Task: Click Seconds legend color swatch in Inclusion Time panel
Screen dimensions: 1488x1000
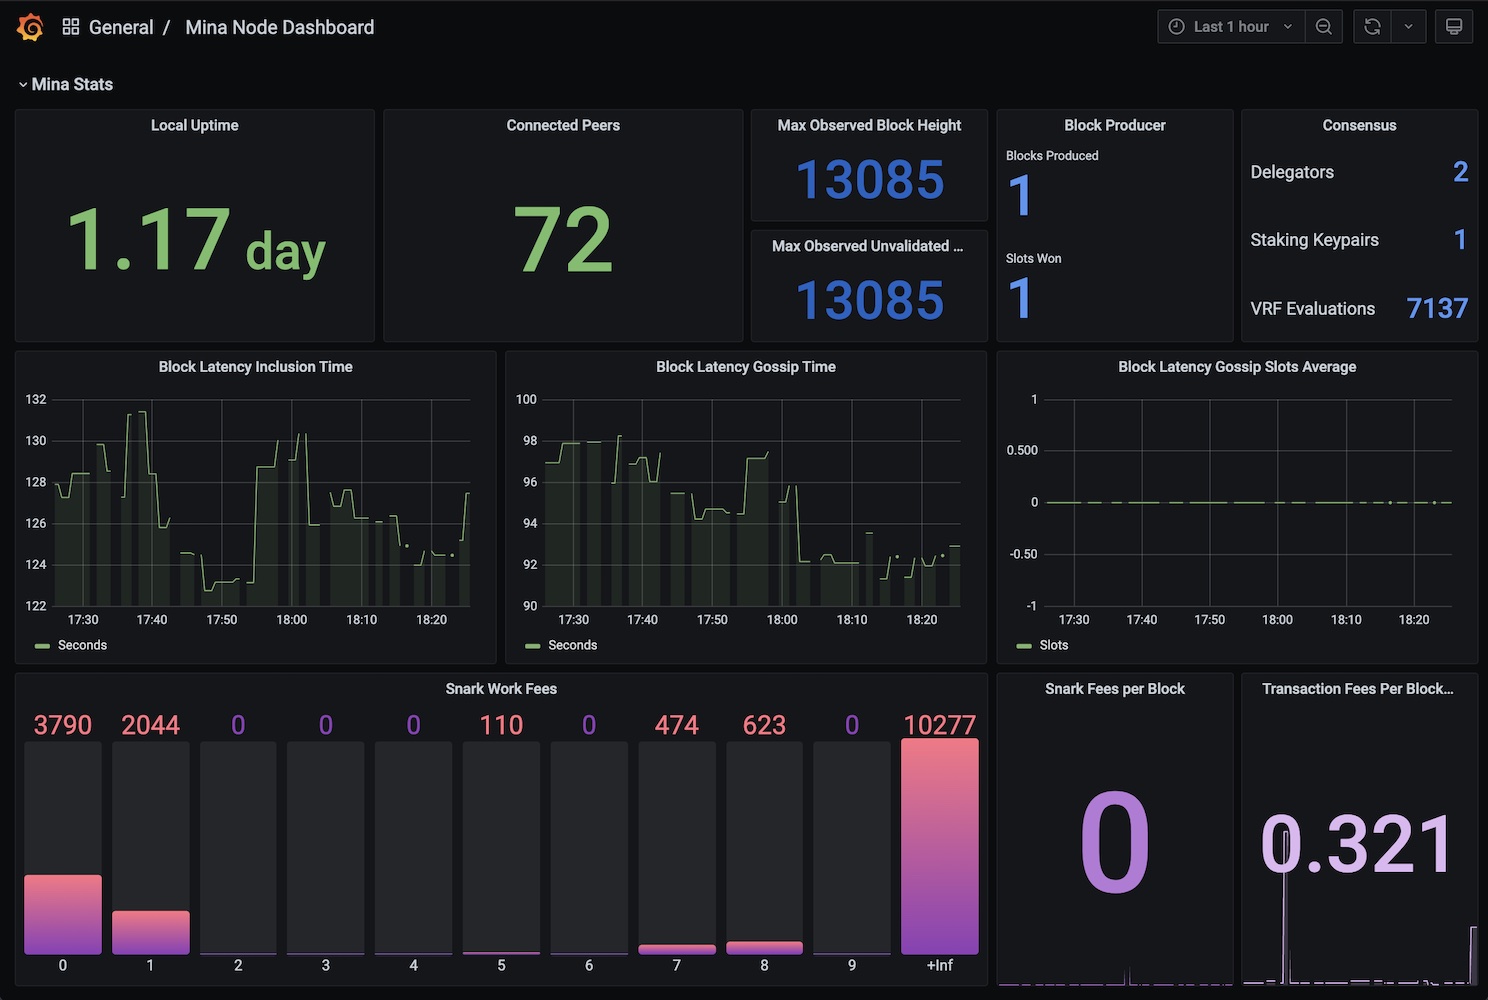Action: (42, 646)
